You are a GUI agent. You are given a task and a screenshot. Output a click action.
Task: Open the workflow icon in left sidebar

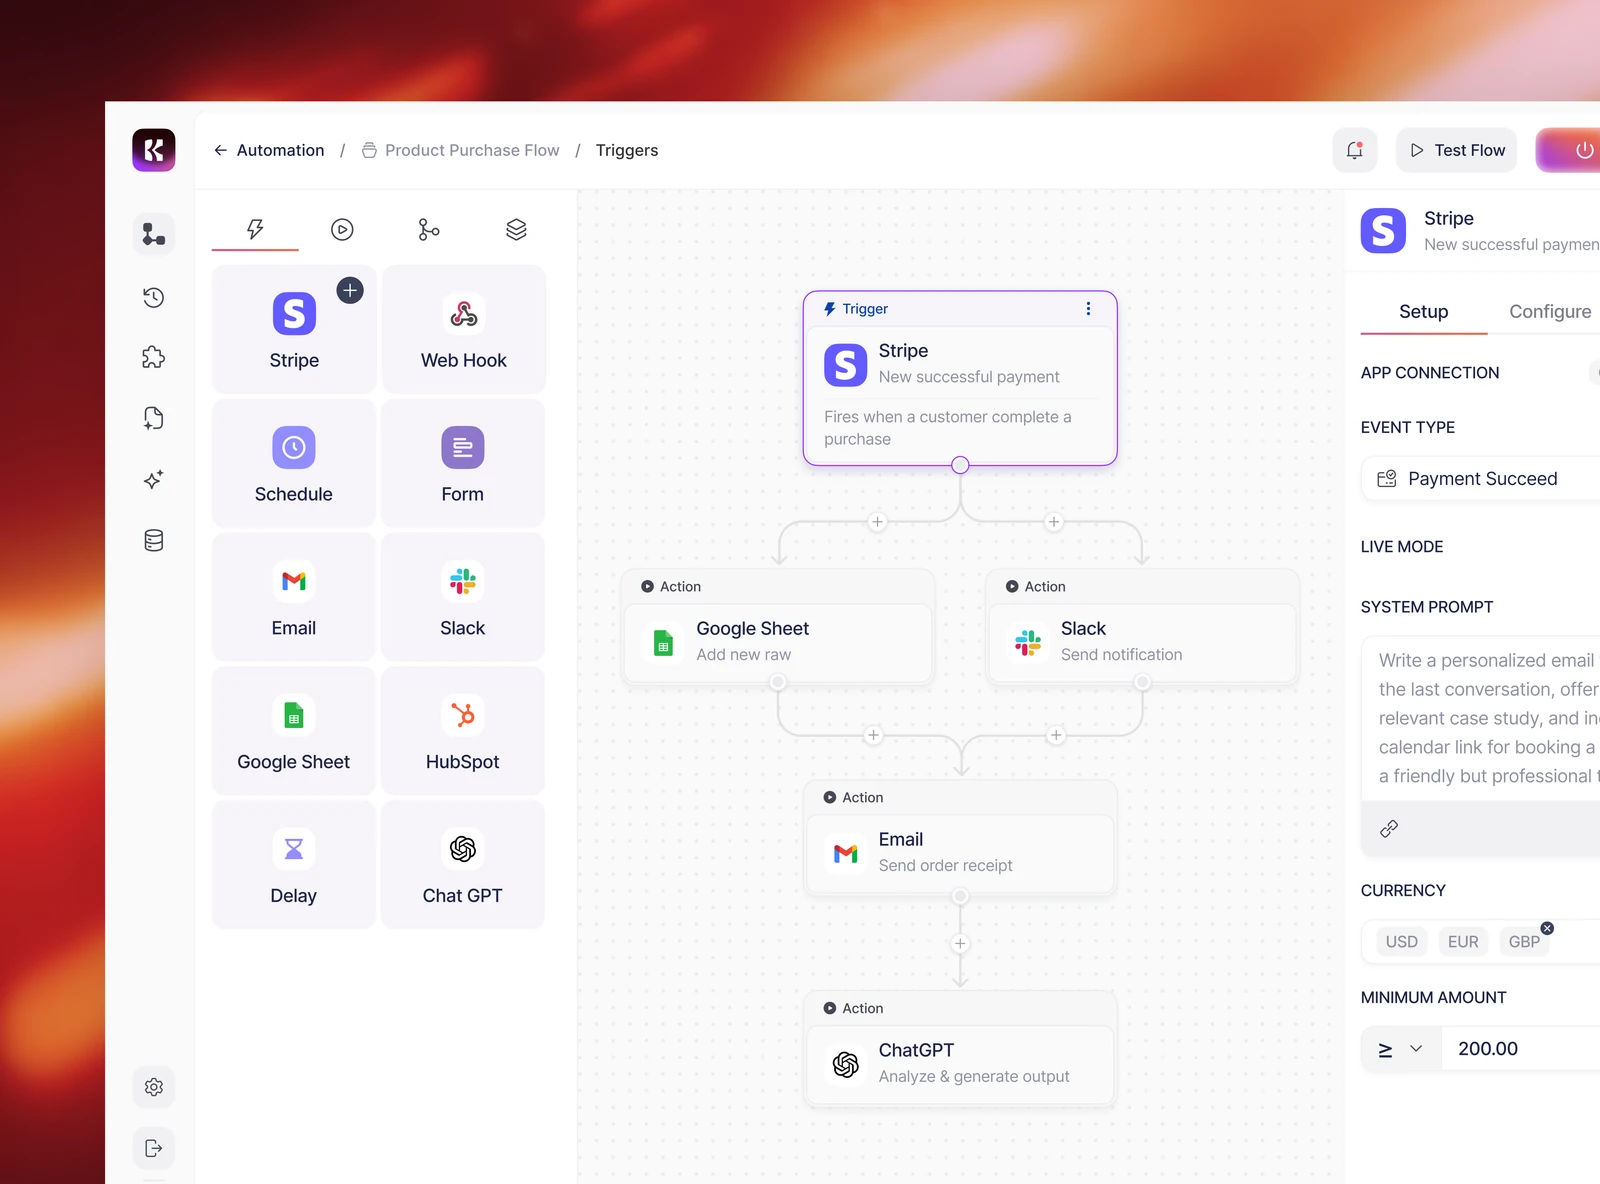[153, 234]
